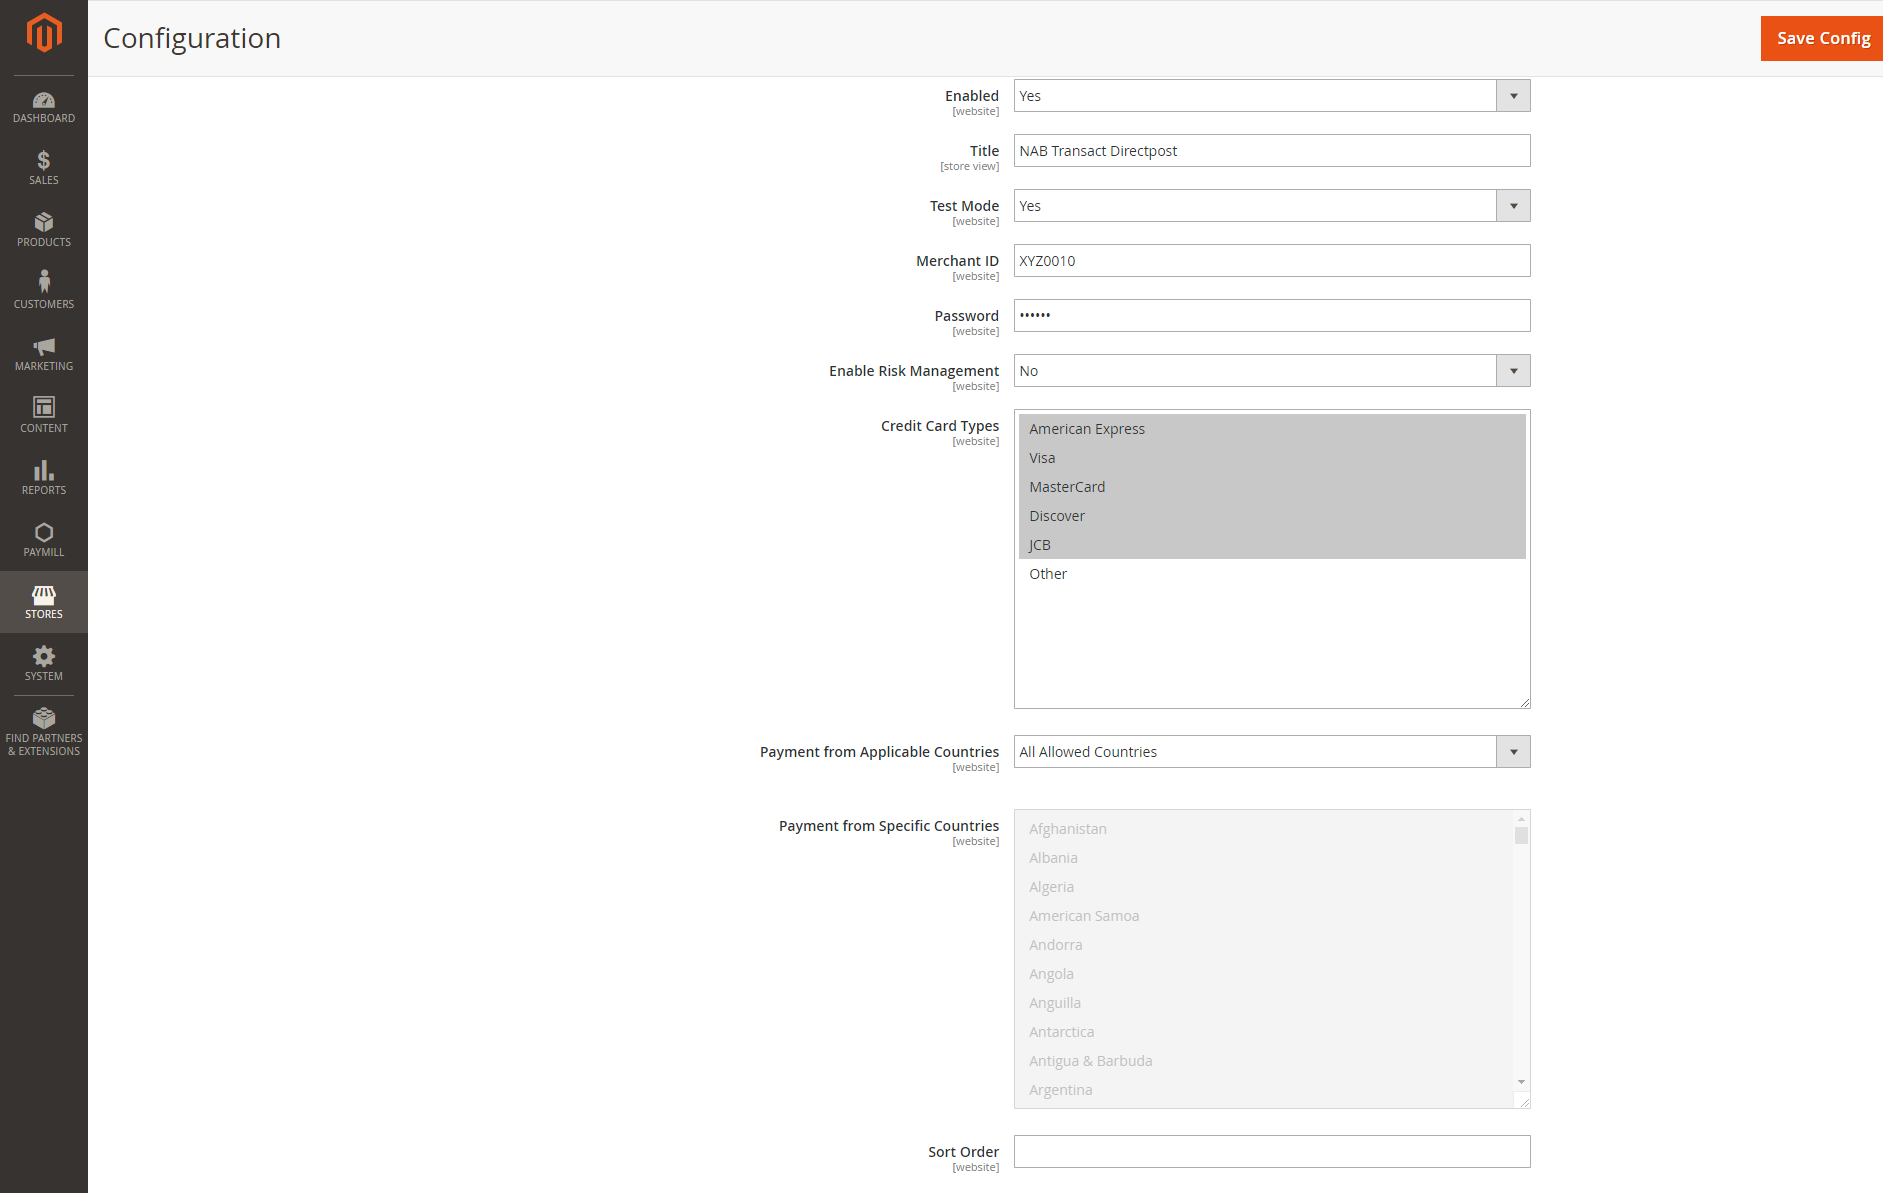Screen dimensions: 1883x1193
Task: Select Afghanistan in specific countries list
Action: point(1265,829)
